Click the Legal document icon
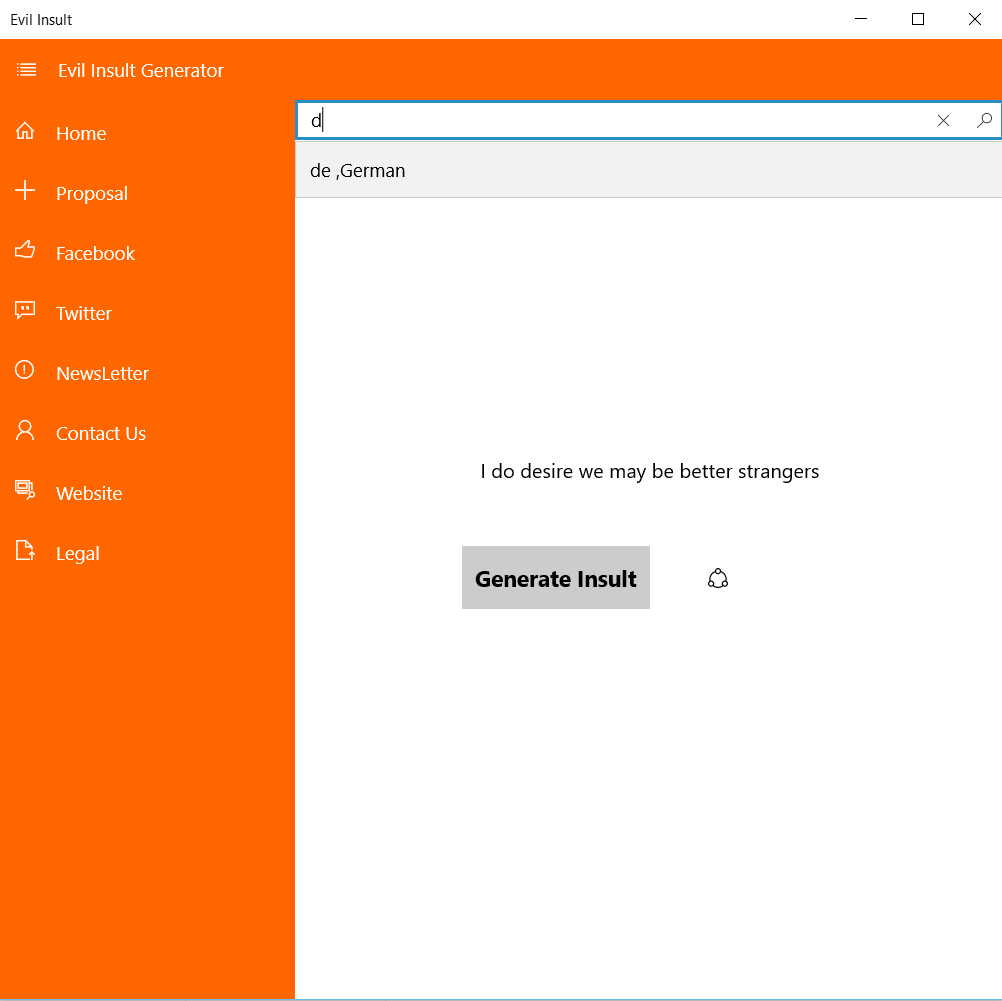1002x1001 pixels. coord(25,550)
